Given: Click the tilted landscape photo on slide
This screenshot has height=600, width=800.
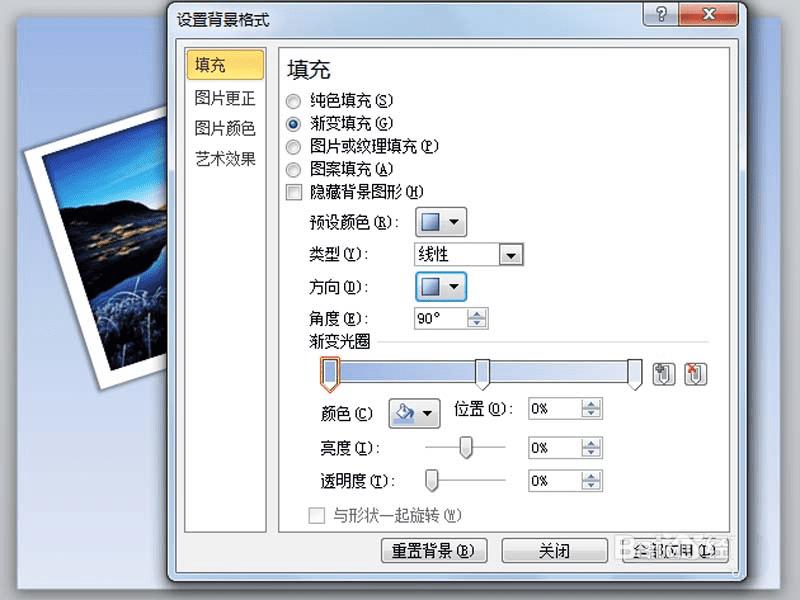Looking at the screenshot, I should pyautogui.click(x=105, y=245).
